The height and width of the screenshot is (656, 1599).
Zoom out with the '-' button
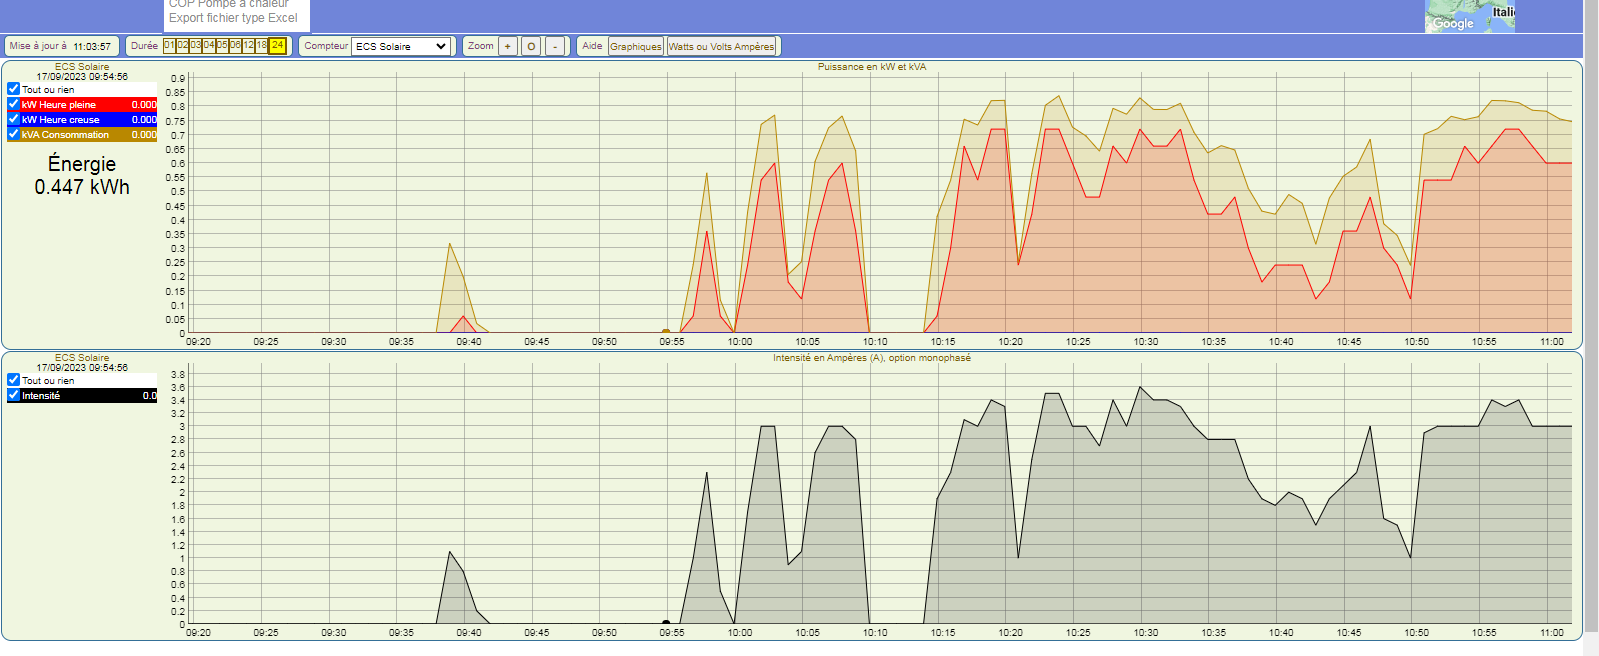[x=555, y=46]
